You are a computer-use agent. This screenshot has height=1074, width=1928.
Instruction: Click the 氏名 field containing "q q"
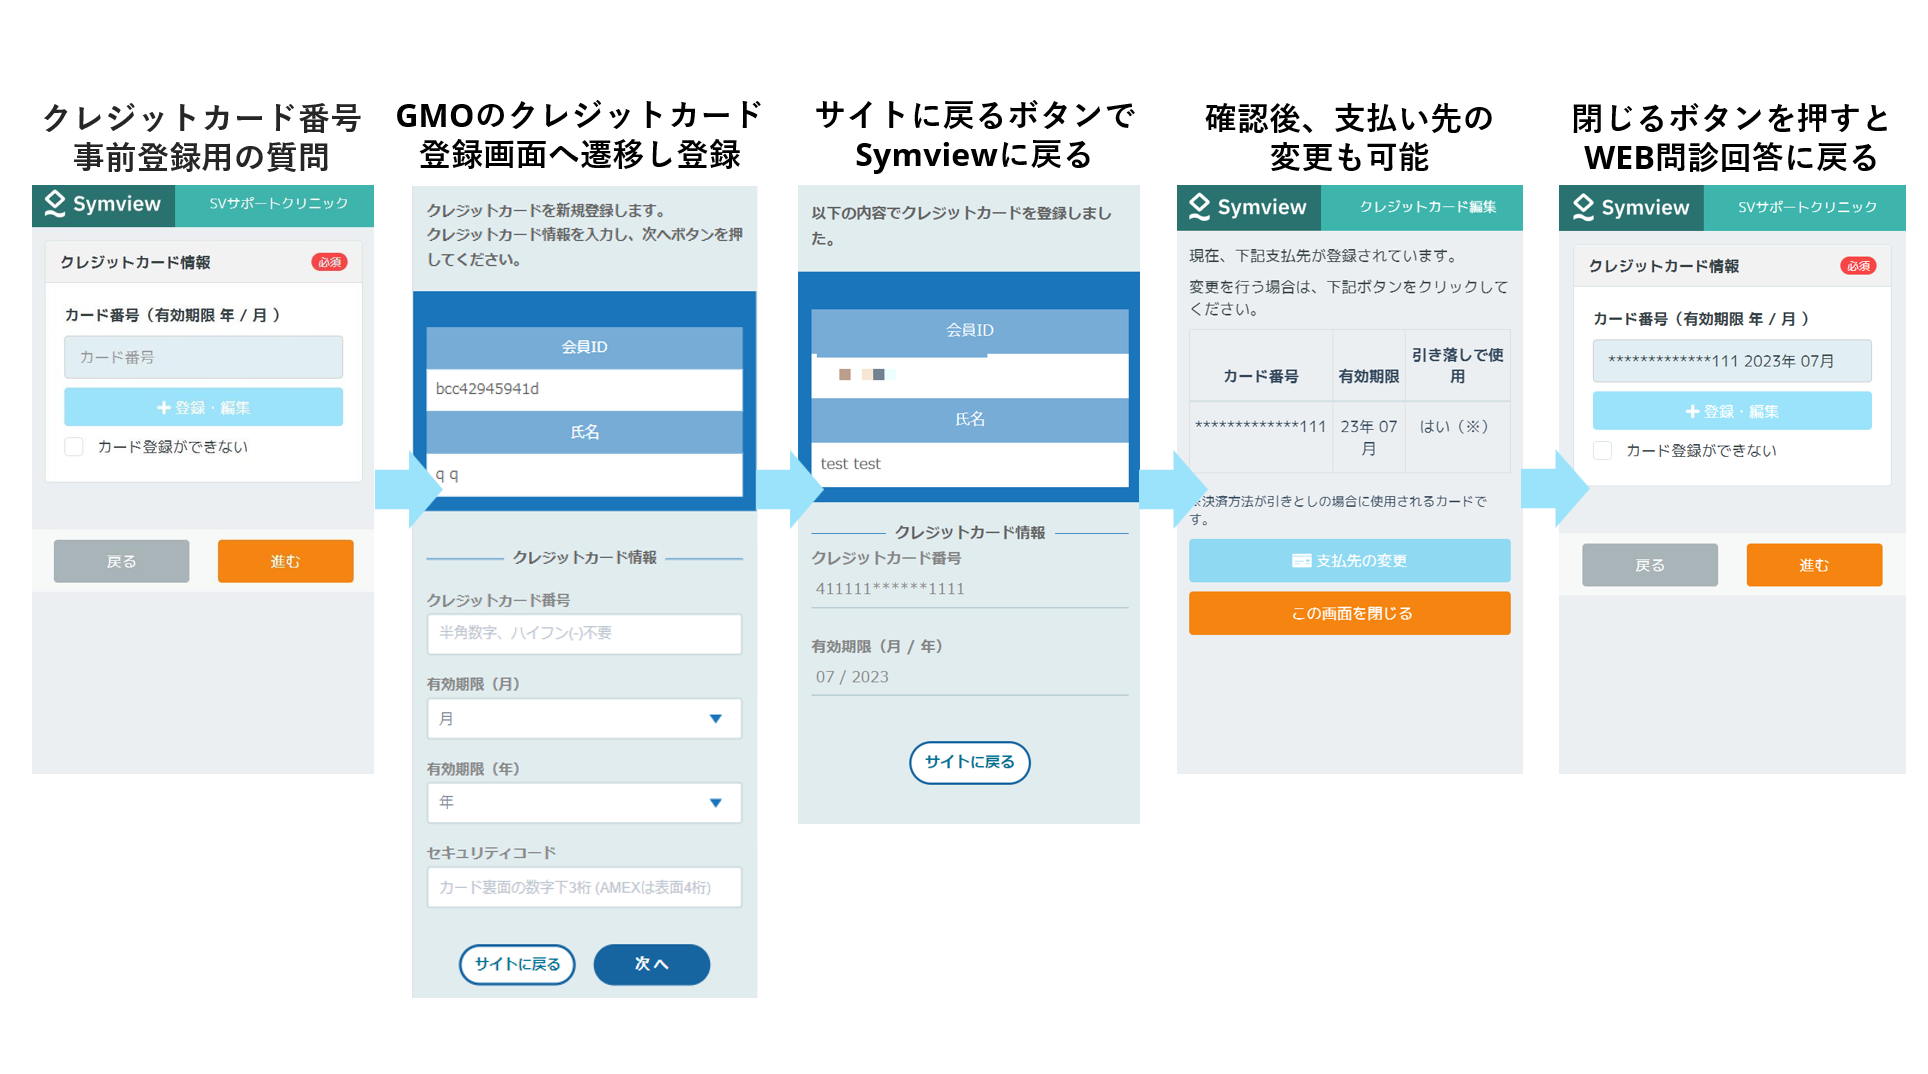(x=584, y=475)
